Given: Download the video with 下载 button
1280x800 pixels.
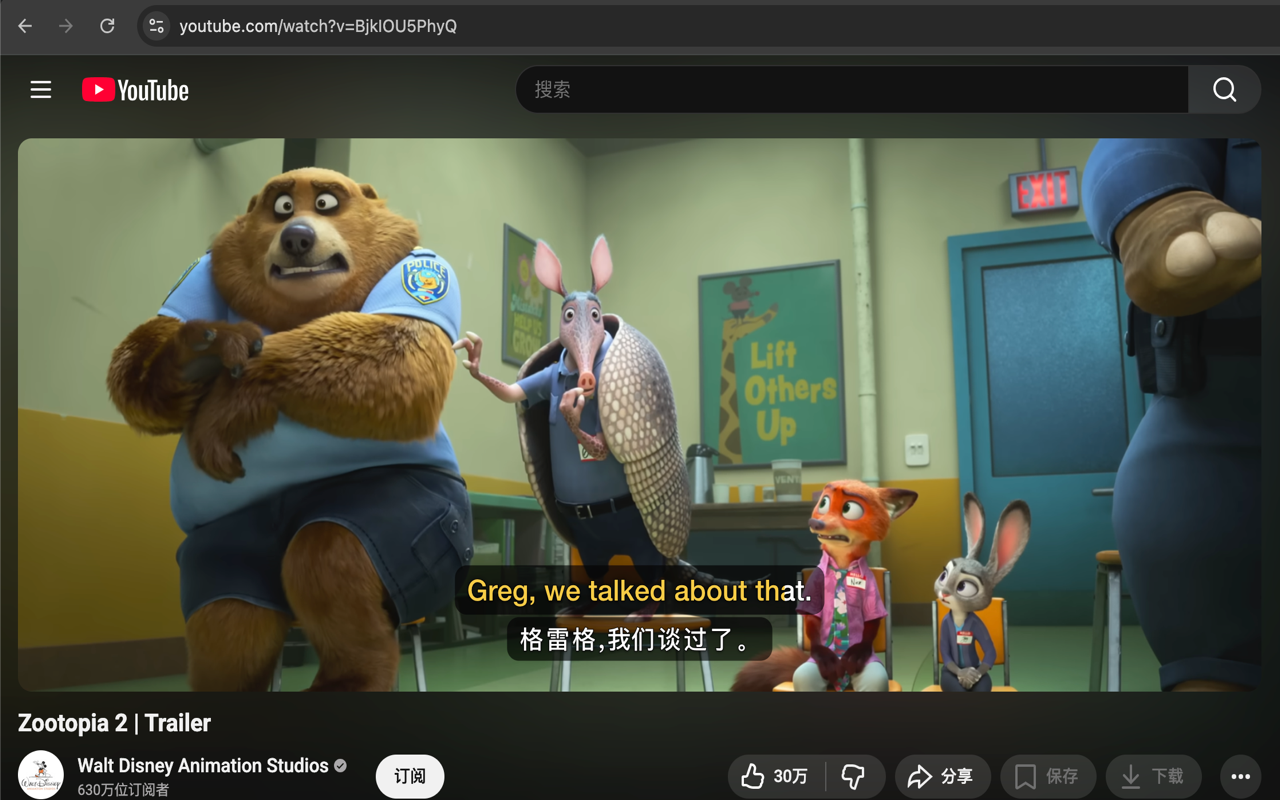Looking at the screenshot, I should click(x=1153, y=776).
